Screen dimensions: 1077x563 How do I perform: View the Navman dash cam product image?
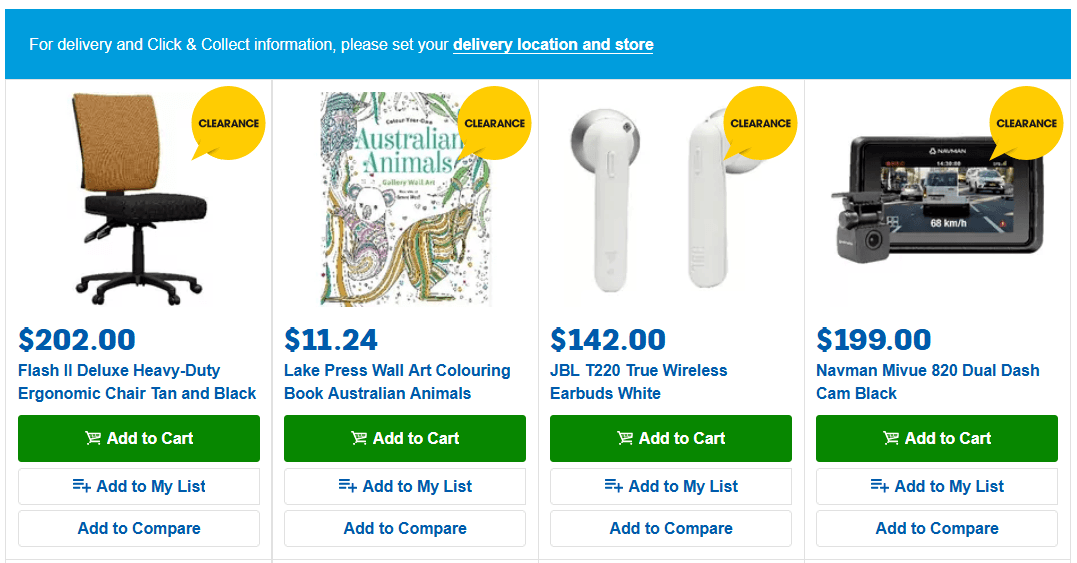[936, 200]
